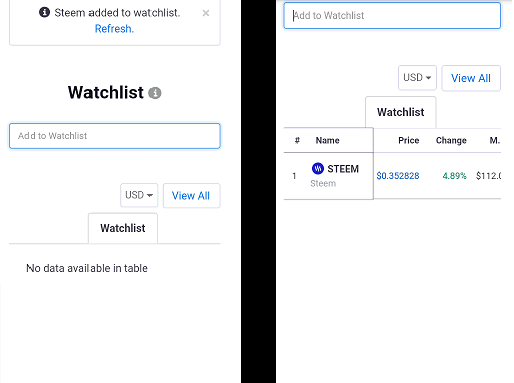Sort table by Name column

click(327, 140)
